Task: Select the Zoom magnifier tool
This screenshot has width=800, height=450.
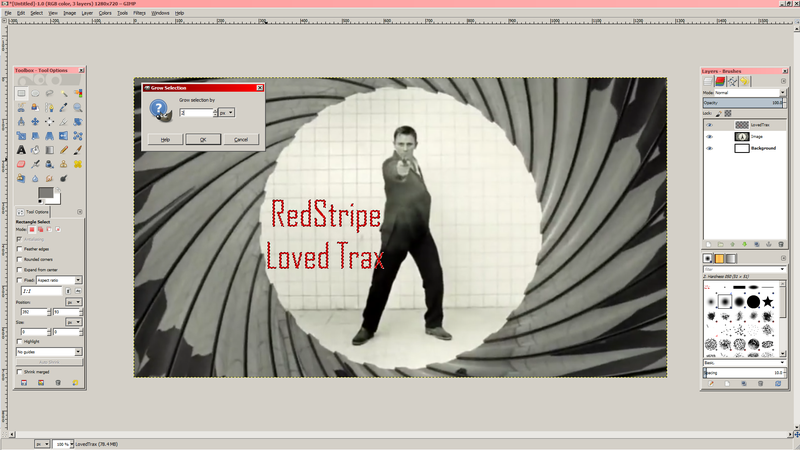Action: 78,108
